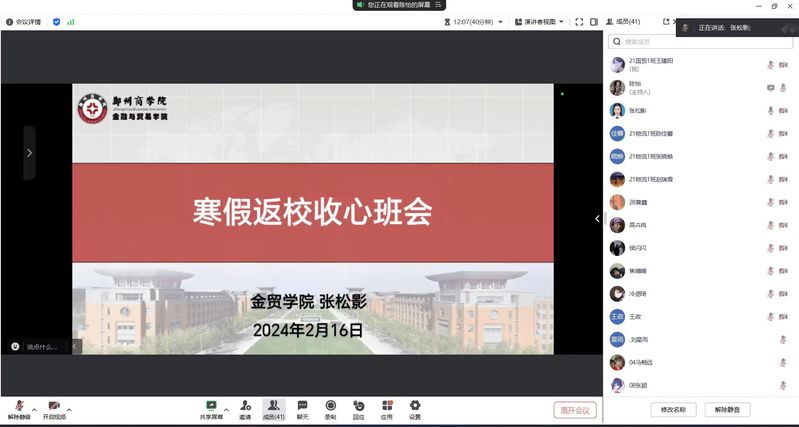This screenshot has width=799, height=427.
Task: Toggle microphone with 解除静音 in bottom-left toolbar
Action: (x=19, y=408)
